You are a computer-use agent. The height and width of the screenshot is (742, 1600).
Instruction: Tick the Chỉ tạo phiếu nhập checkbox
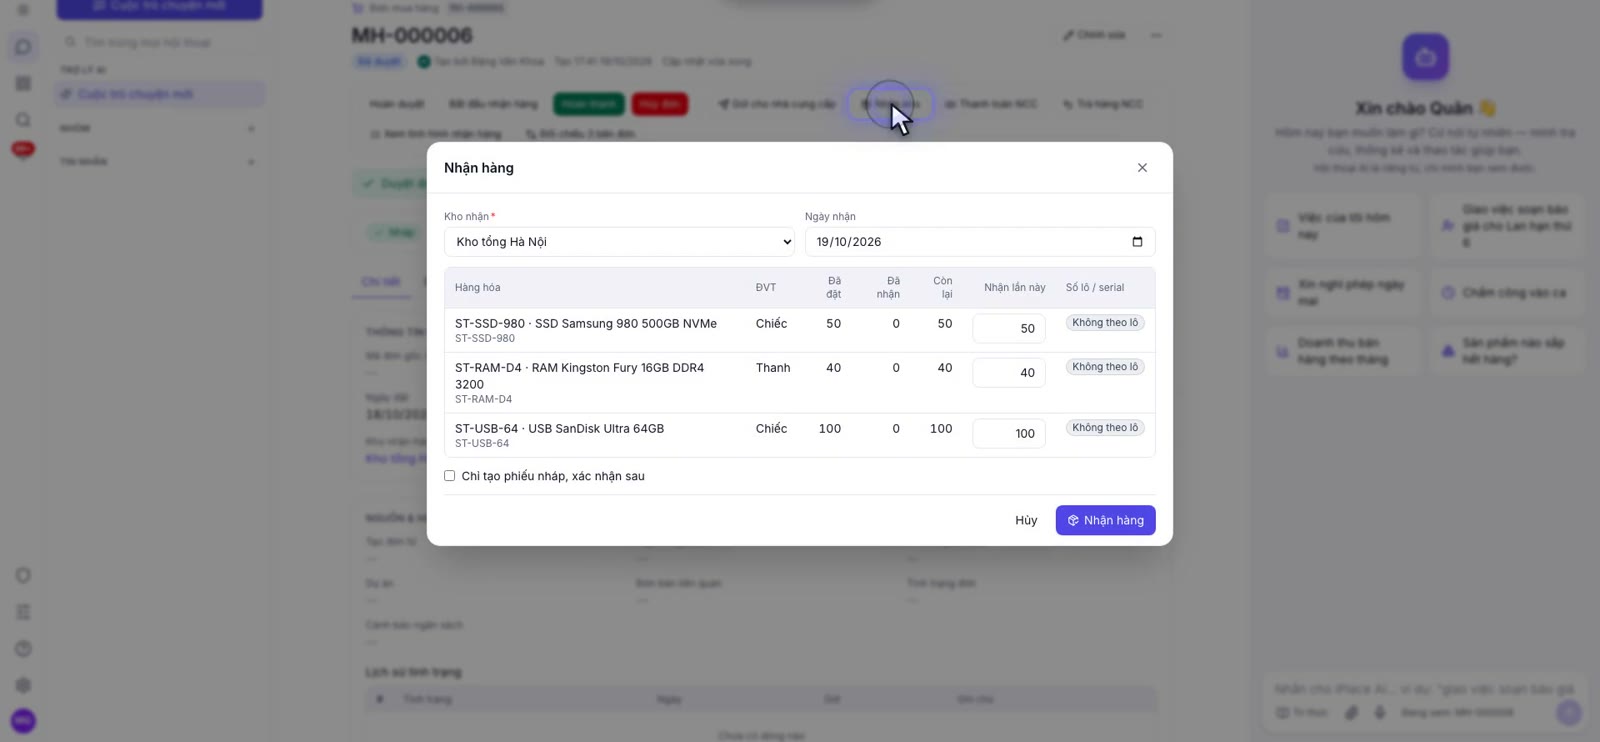coord(450,476)
